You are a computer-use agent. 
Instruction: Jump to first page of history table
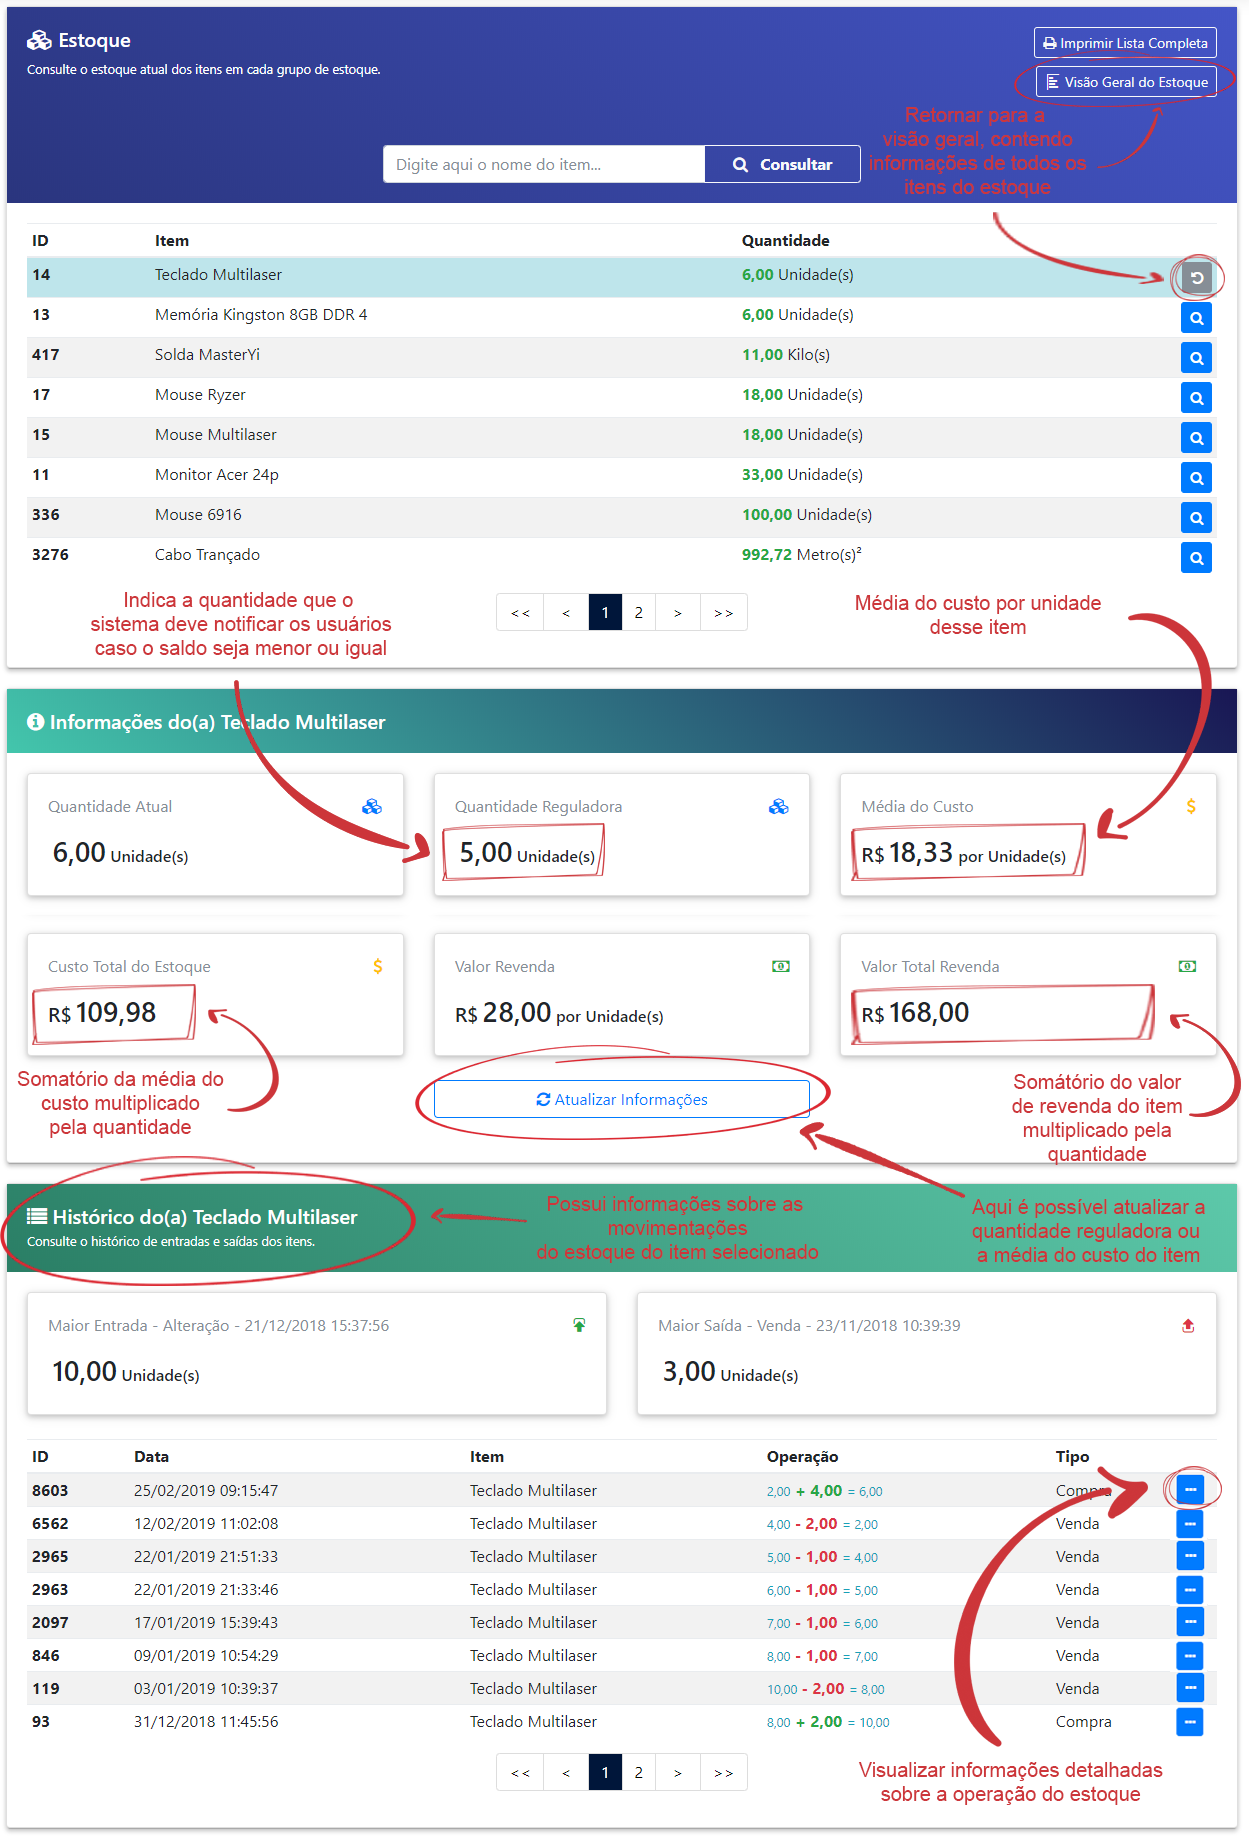(x=520, y=1773)
